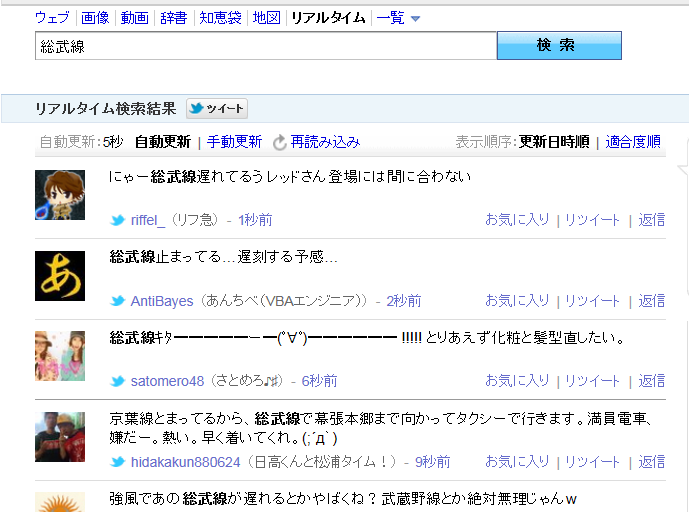The image size is (689, 512).
Task: Click the search field containing 総武線
Action: pos(265,46)
